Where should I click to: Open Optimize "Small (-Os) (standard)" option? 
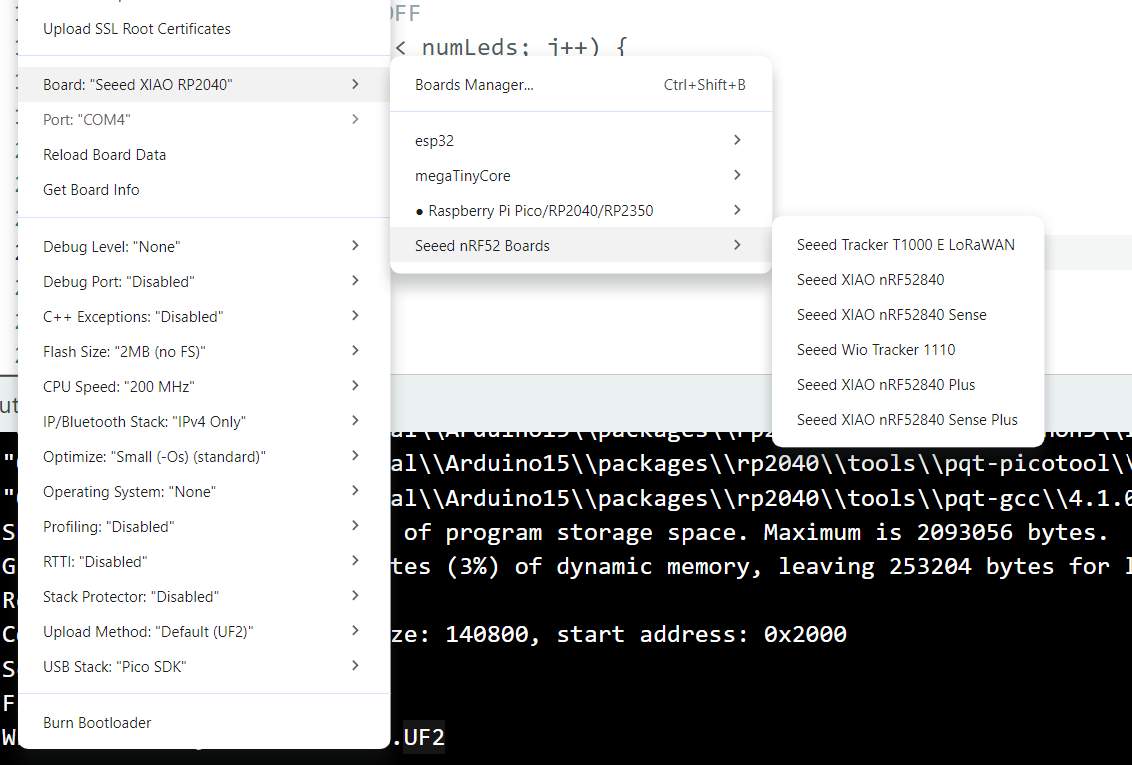tap(204, 456)
